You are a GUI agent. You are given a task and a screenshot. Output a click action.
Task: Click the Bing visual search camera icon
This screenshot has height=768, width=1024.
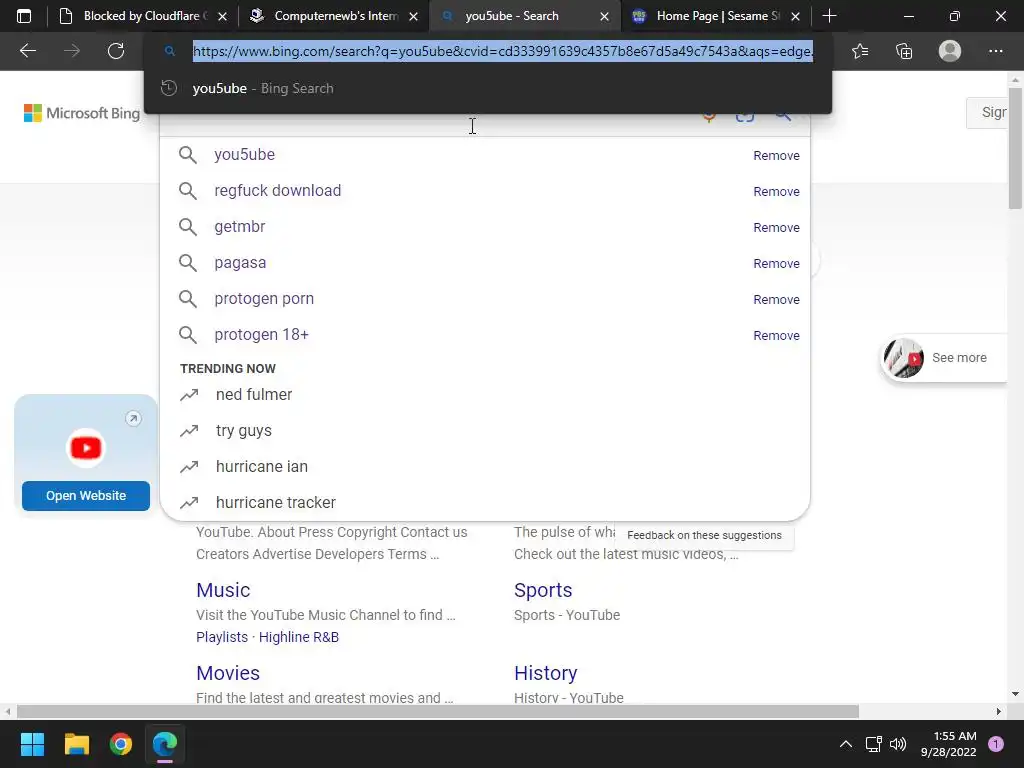pos(745,117)
